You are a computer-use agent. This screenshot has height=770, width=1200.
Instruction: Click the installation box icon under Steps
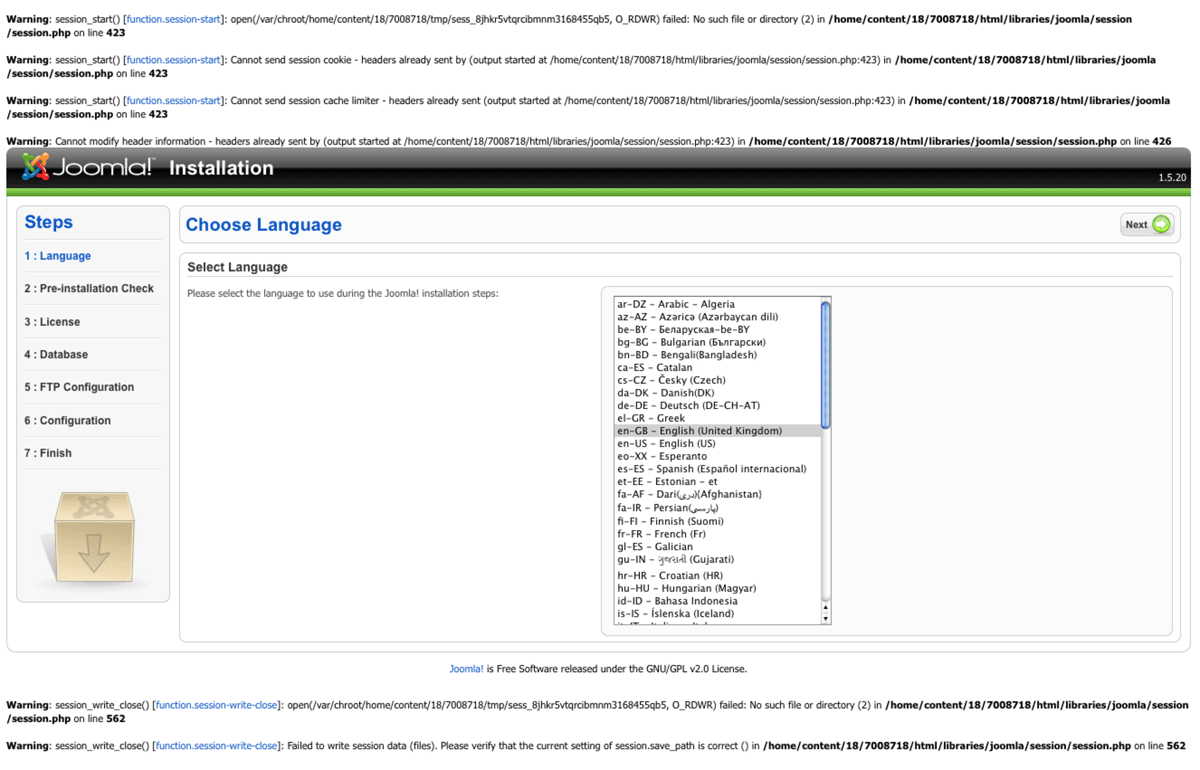pos(93,537)
